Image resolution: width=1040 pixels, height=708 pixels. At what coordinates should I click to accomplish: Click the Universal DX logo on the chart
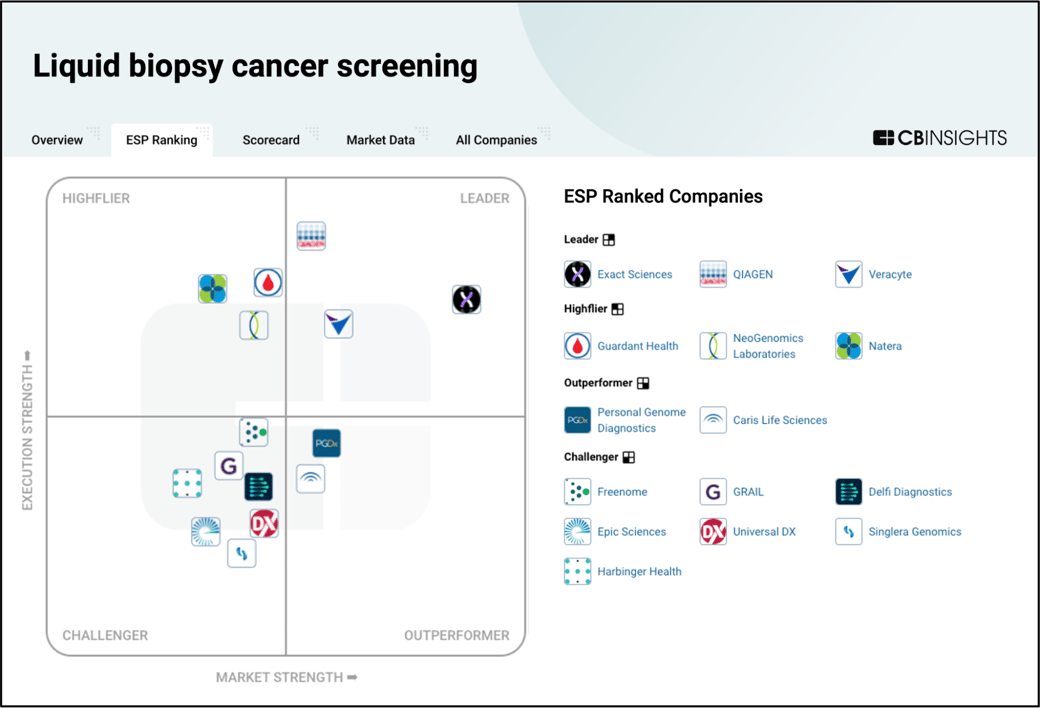(264, 524)
